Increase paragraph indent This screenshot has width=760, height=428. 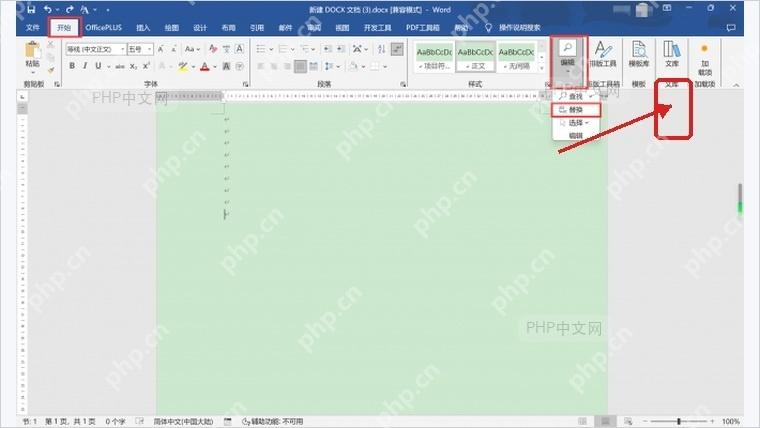point(341,48)
